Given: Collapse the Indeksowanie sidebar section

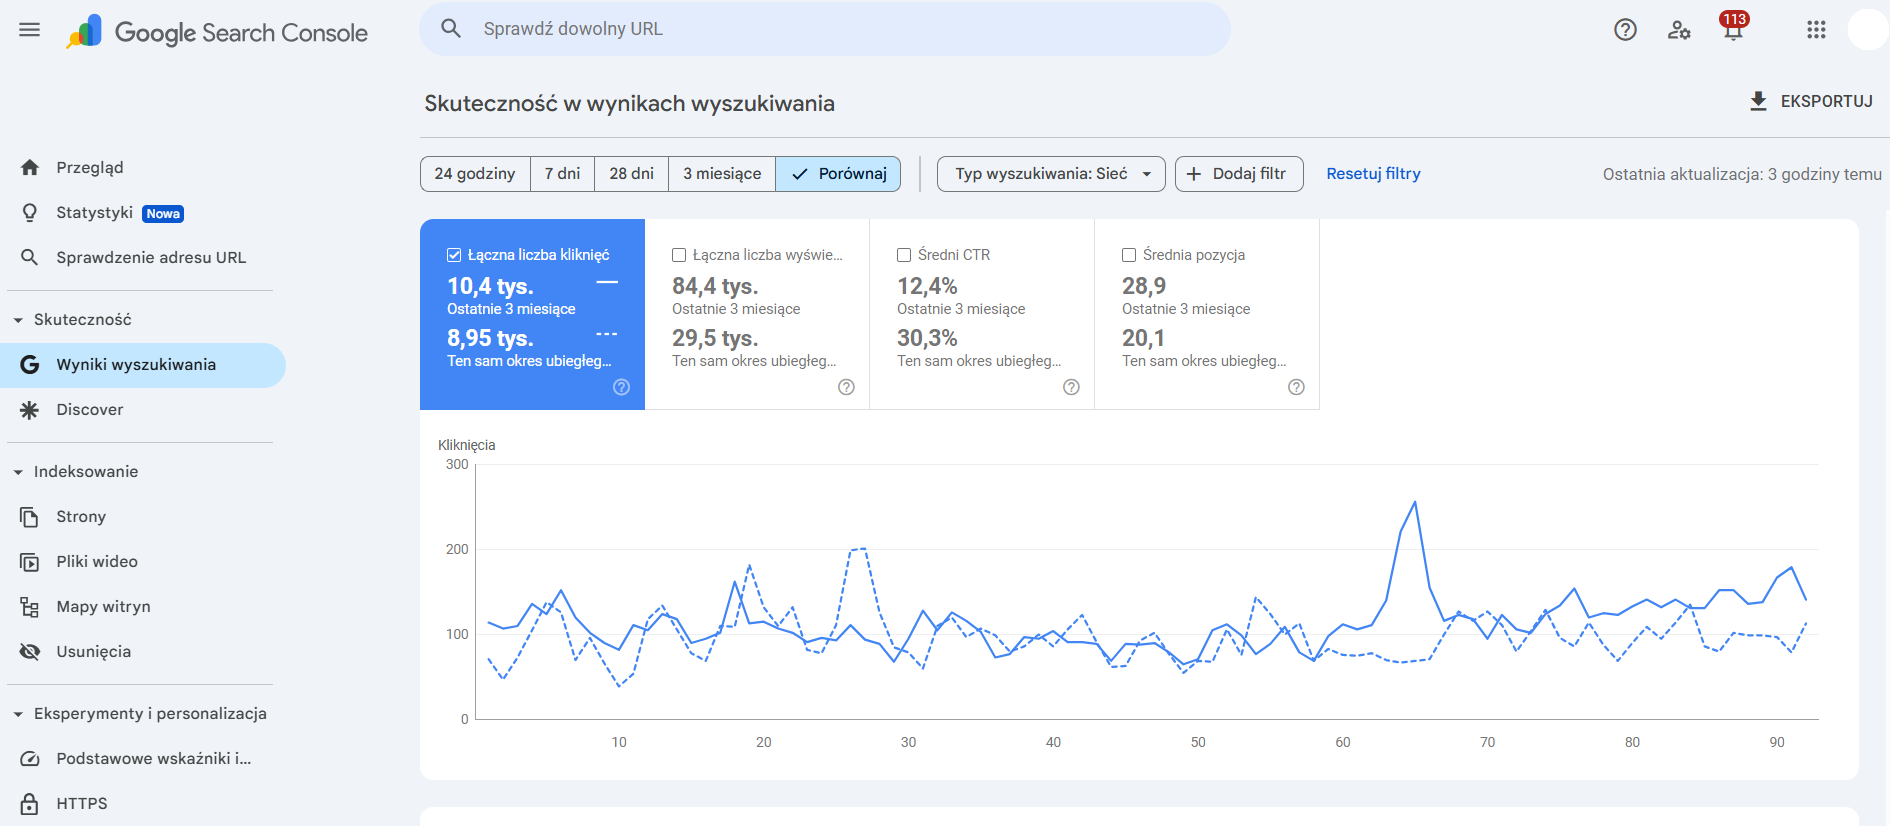Looking at the screenshot, I should click(18, 472).
